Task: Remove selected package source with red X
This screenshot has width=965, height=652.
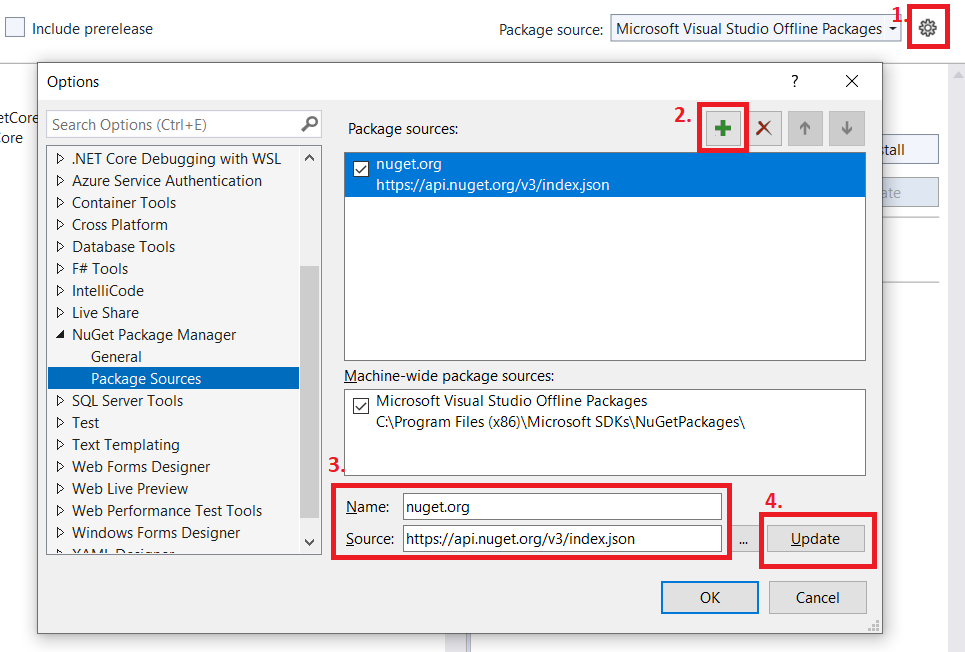Action: (764, 128)
